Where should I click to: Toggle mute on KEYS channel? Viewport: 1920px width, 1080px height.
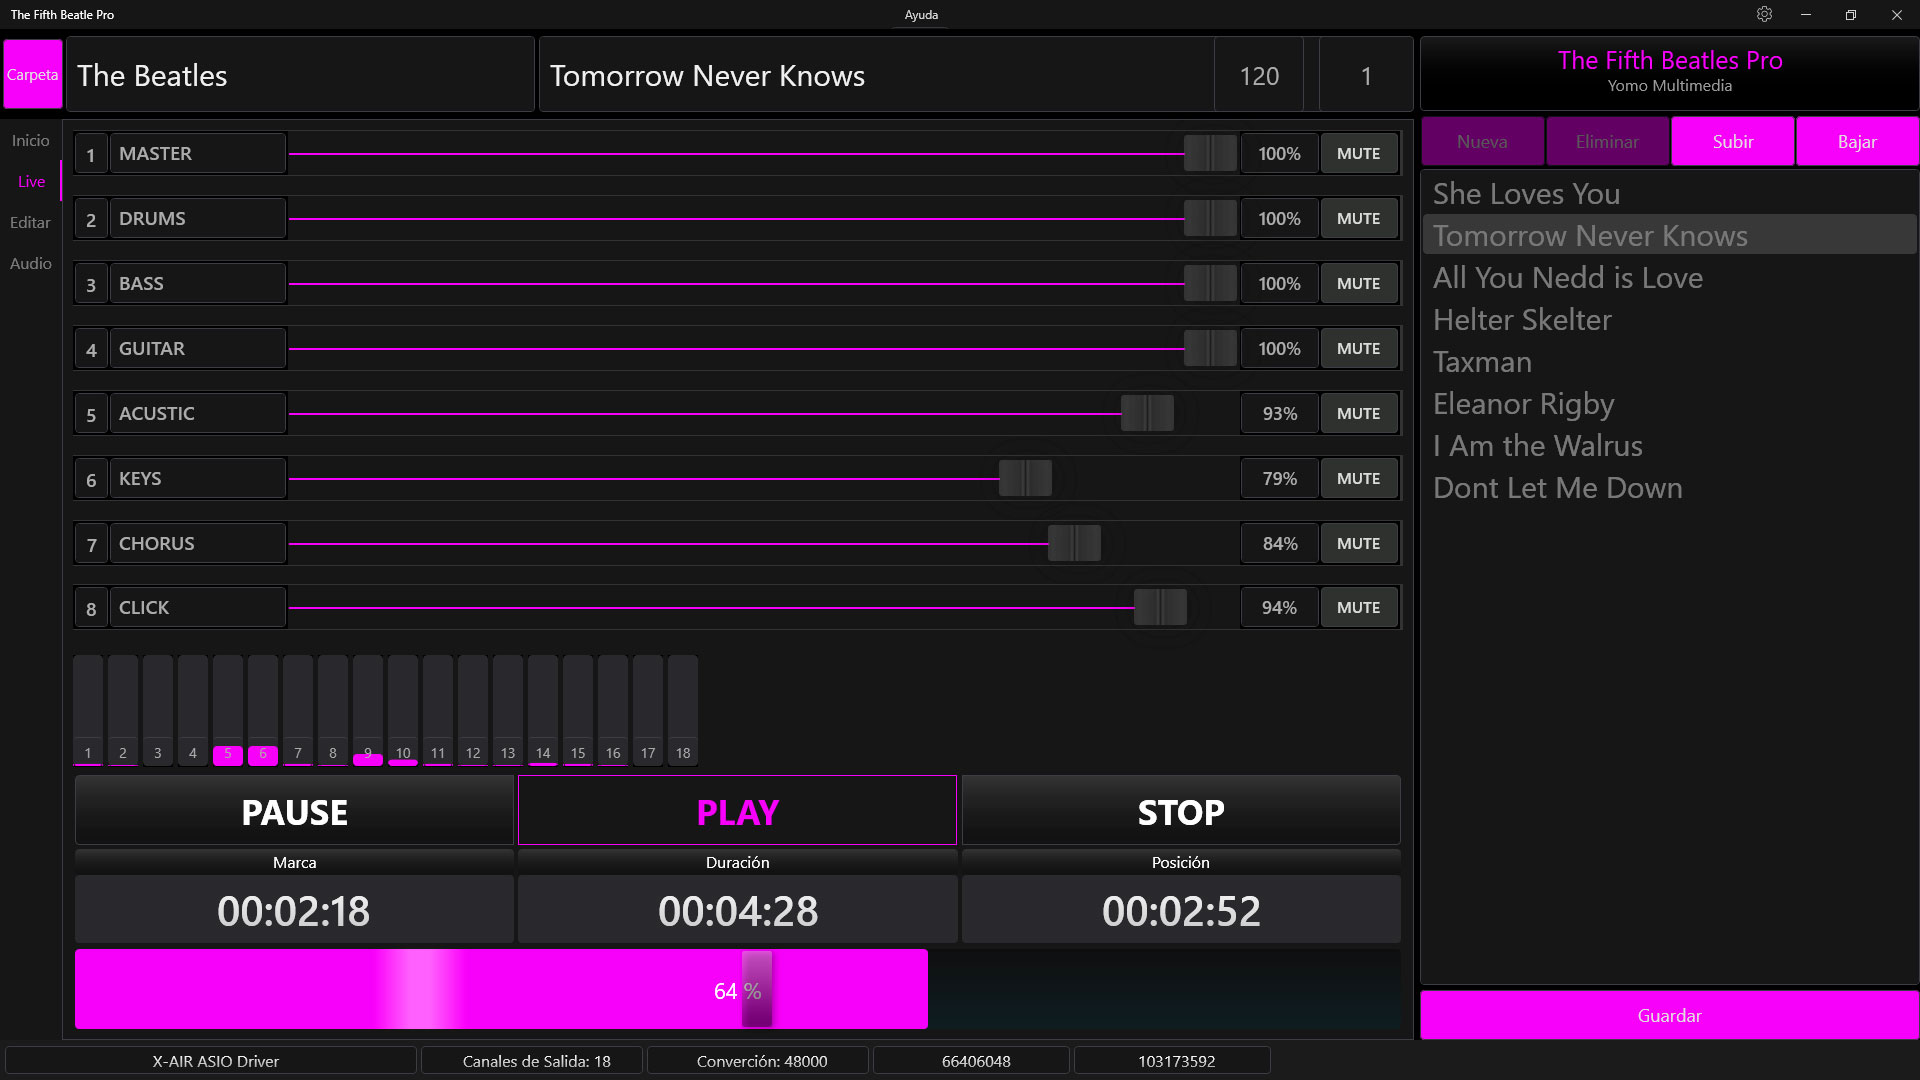click(1358, 479)
